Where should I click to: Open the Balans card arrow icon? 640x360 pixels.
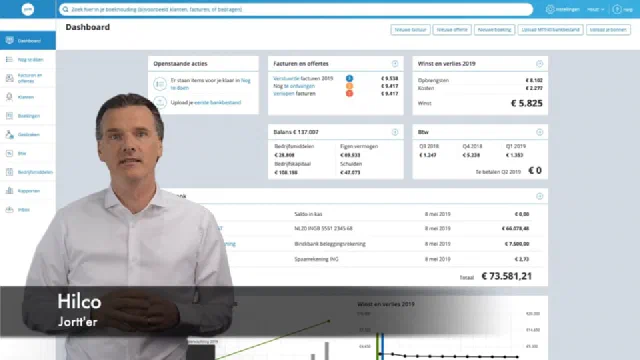pyautogui.click(x=395, y=132)
